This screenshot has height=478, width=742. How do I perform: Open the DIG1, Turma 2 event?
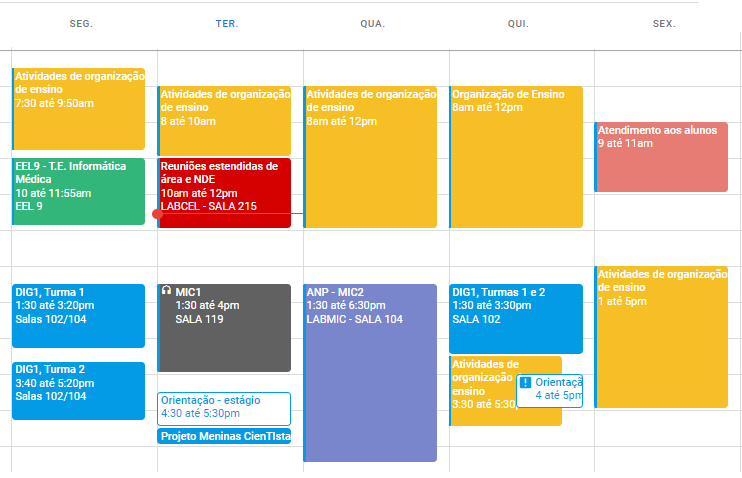pyautogui.click(x=79, y=390)
